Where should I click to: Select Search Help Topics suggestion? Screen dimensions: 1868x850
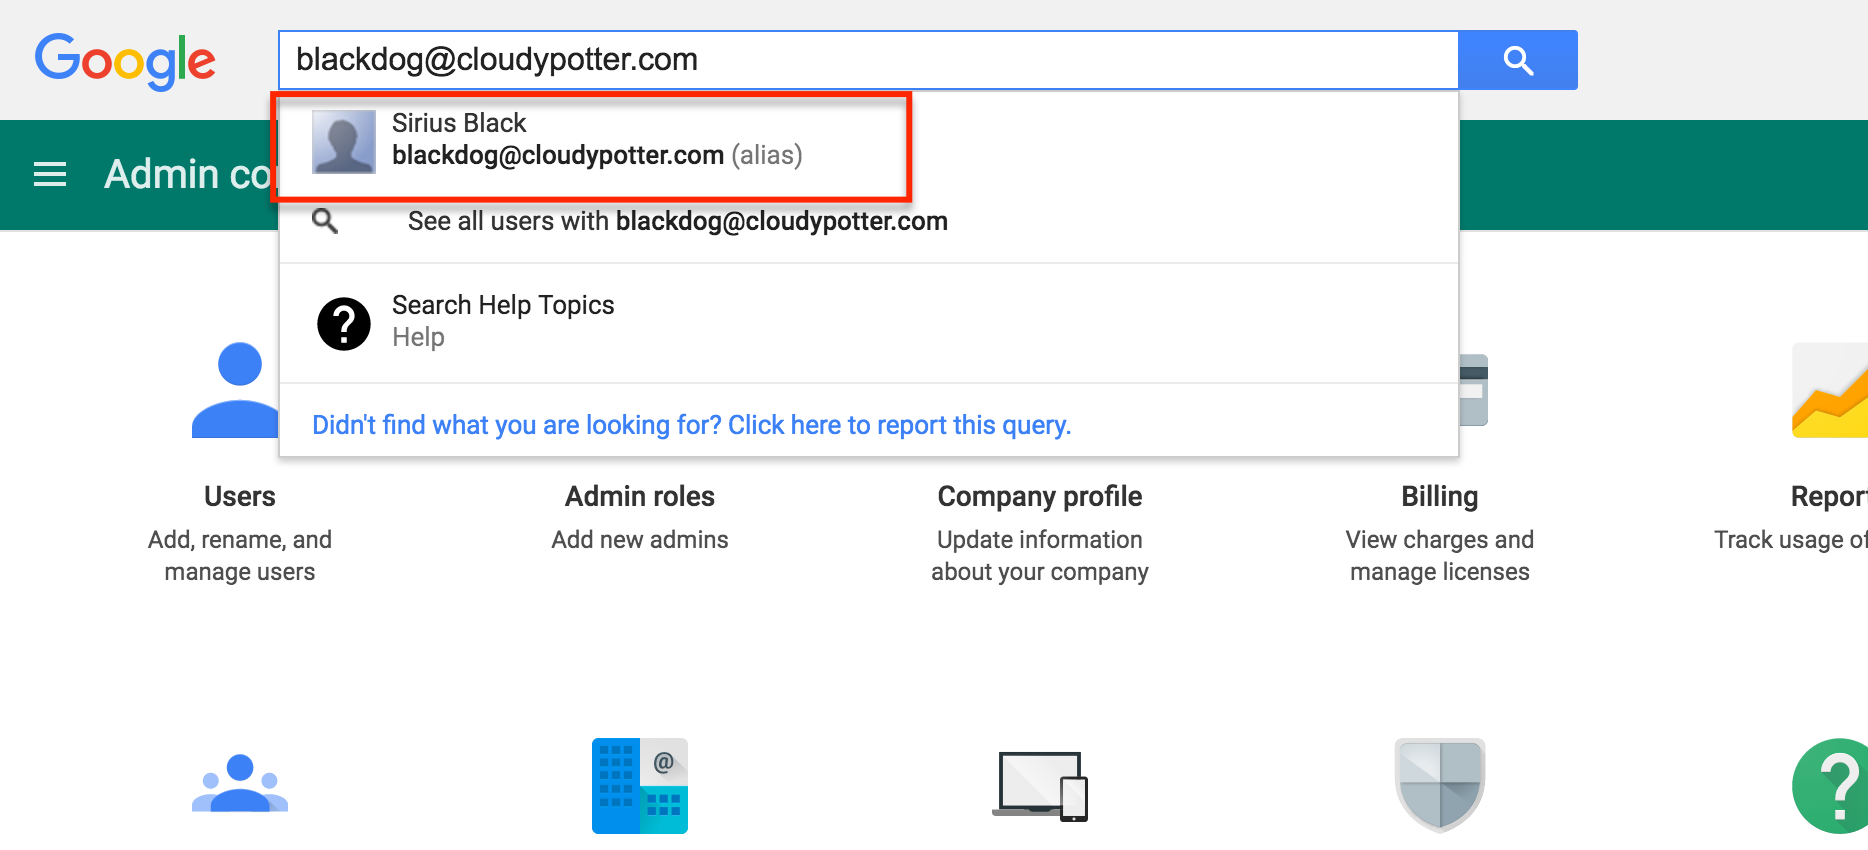point(868,322)
